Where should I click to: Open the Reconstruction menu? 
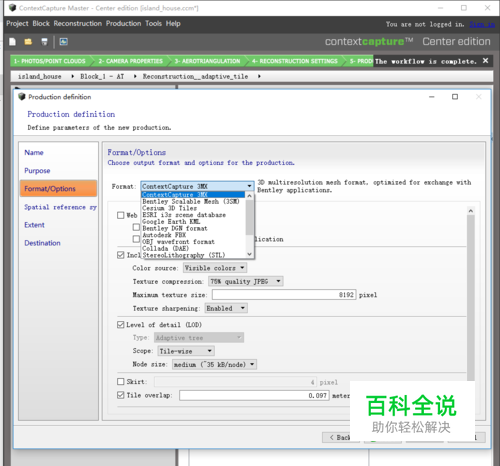78,24
